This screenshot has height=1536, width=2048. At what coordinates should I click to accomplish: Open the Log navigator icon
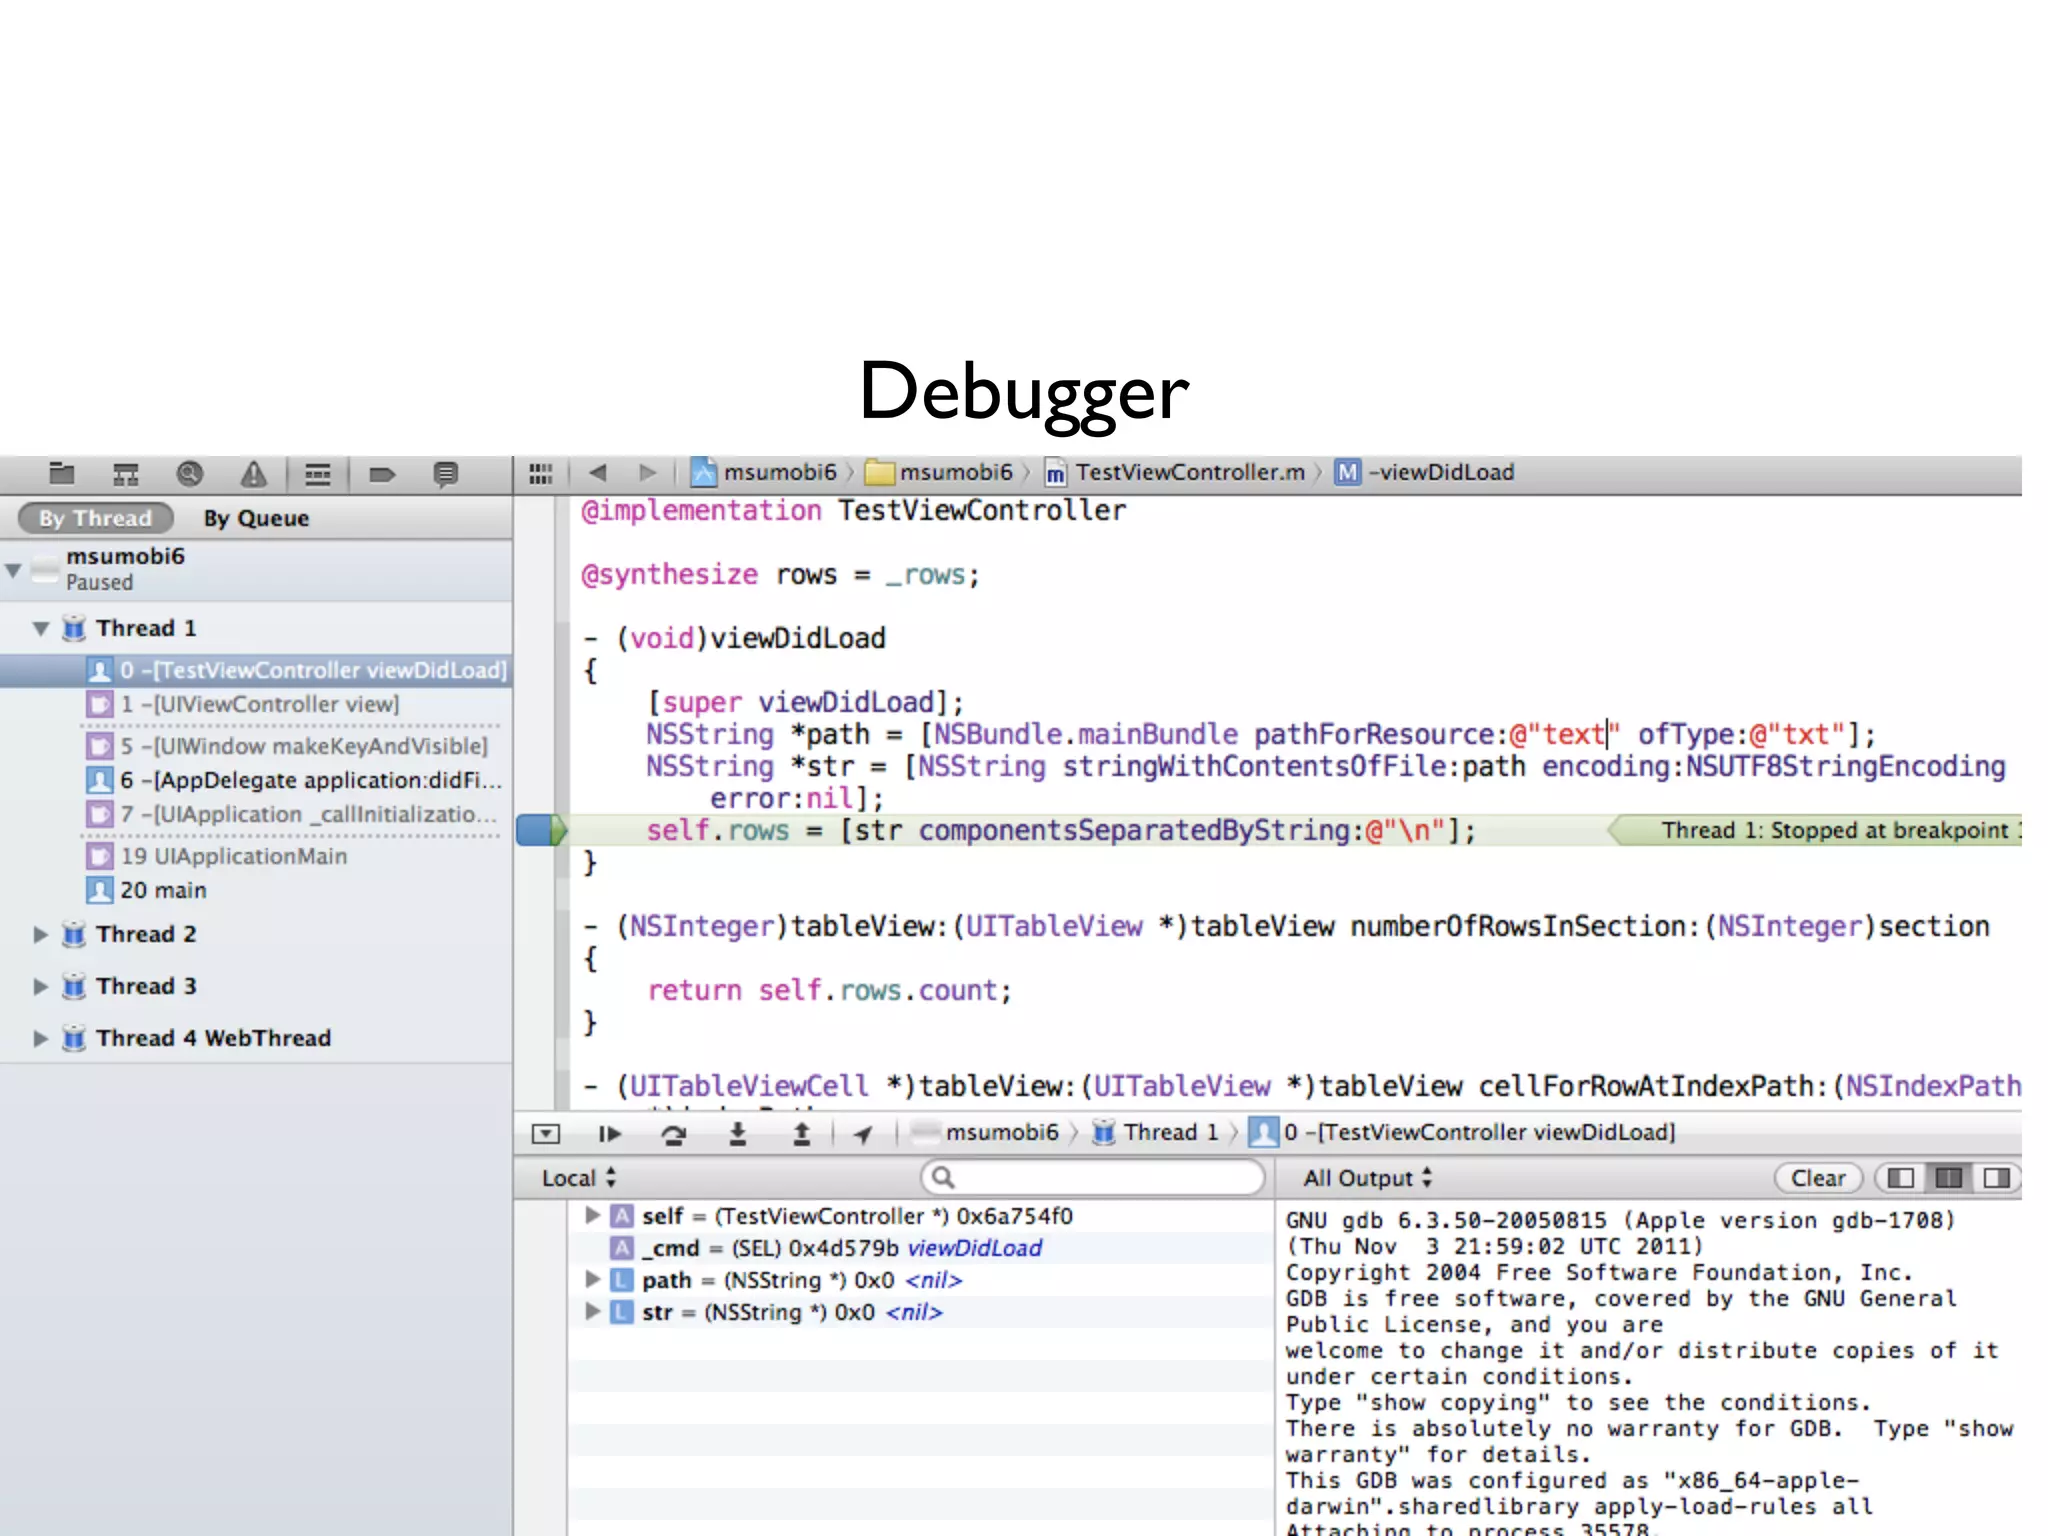(445, 474)
